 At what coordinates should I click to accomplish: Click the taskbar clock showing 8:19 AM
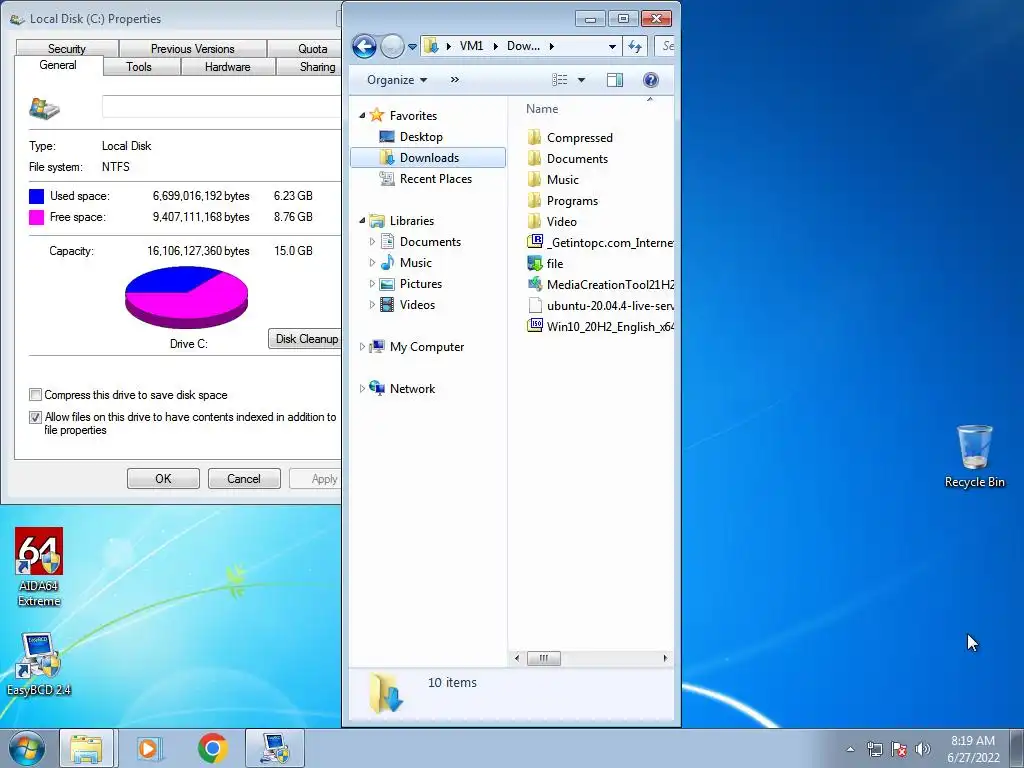[973, 749]
